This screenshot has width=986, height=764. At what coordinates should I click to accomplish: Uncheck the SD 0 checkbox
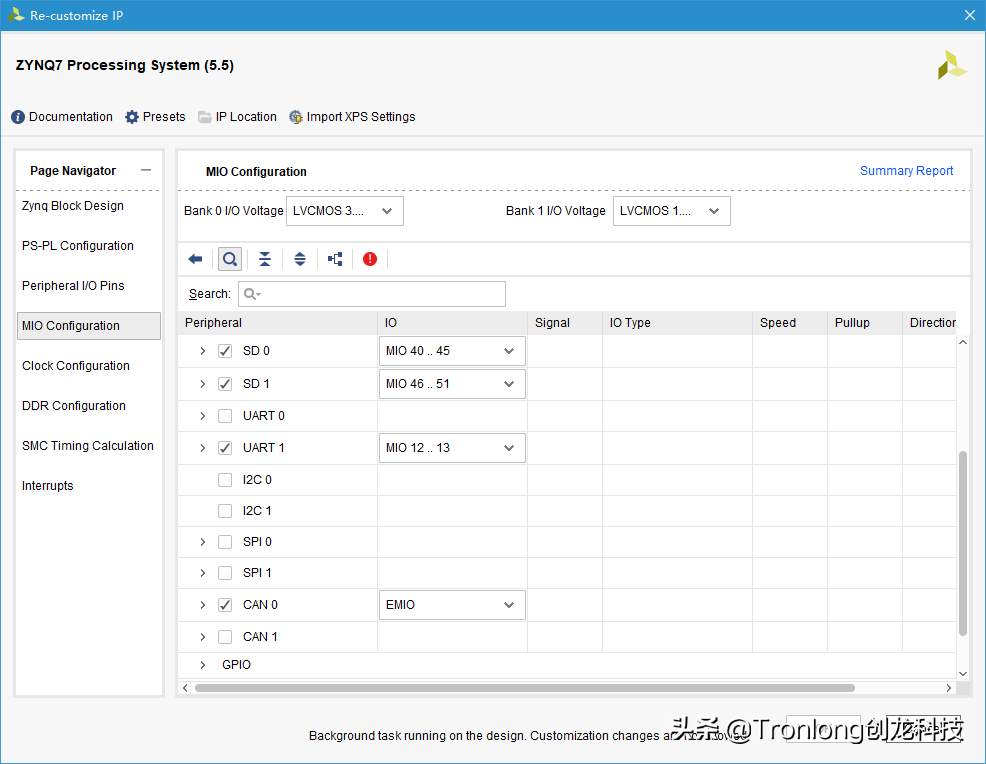[225, 351]
